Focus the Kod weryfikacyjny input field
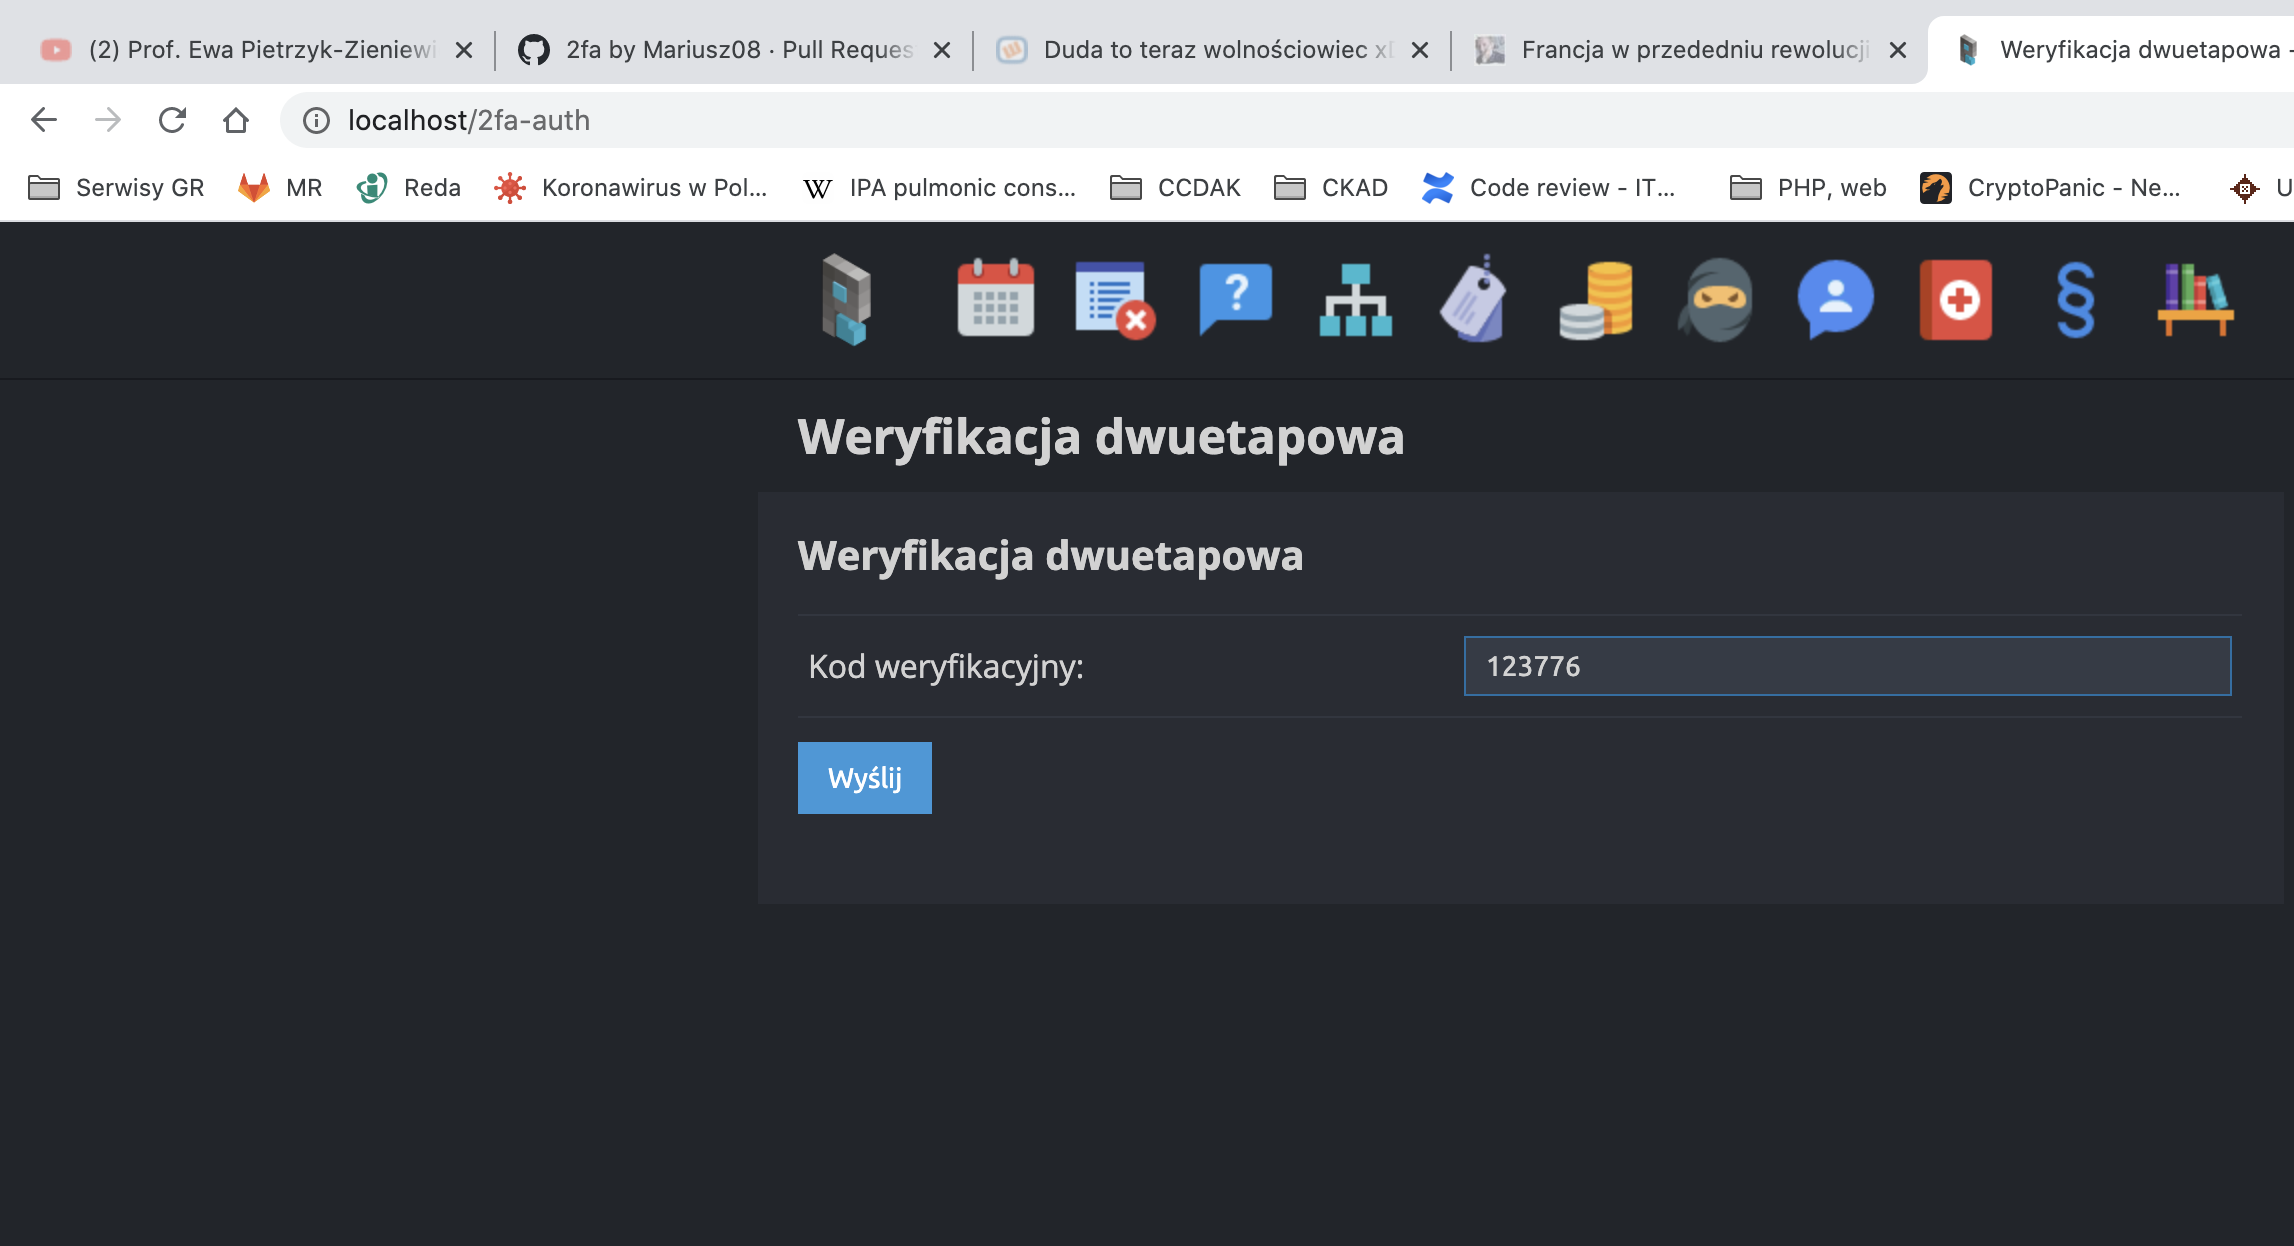The width and height of the screenshot is (2294, 1246). click(x=1847, y=666)
